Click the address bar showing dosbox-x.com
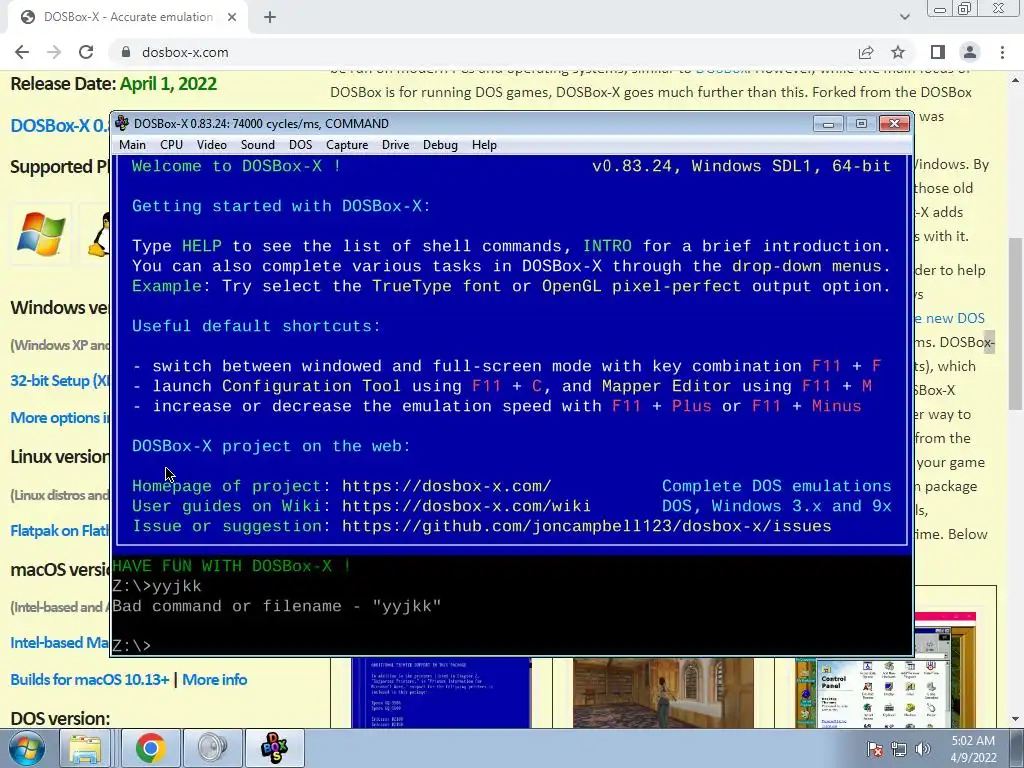Image resolution: width=1024 pixels, height=768 pixels. (483, 52)
